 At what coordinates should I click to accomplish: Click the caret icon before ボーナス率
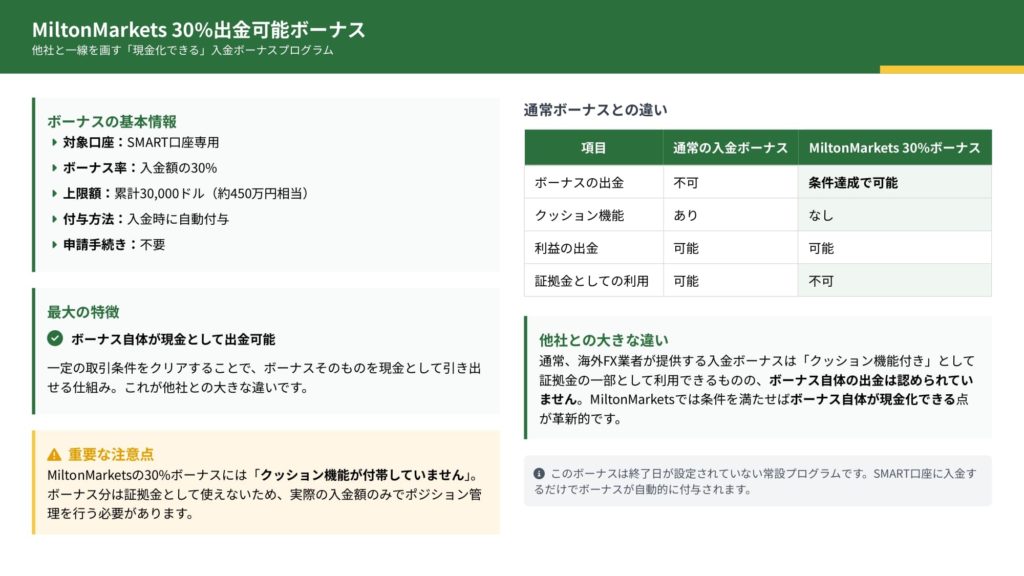[x=54, y=168]
